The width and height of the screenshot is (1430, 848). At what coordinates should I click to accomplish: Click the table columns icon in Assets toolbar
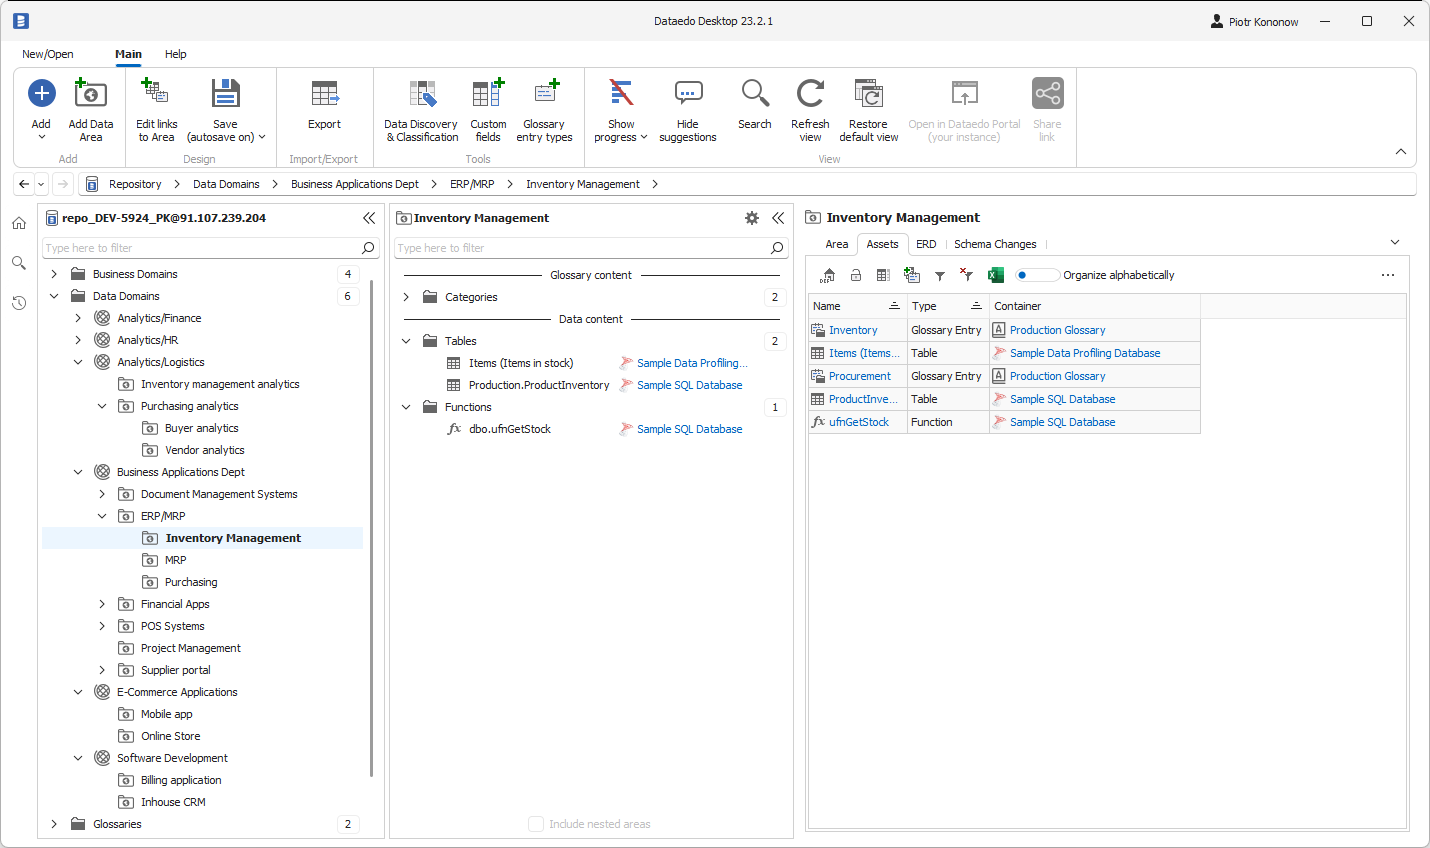pos(883,275)
